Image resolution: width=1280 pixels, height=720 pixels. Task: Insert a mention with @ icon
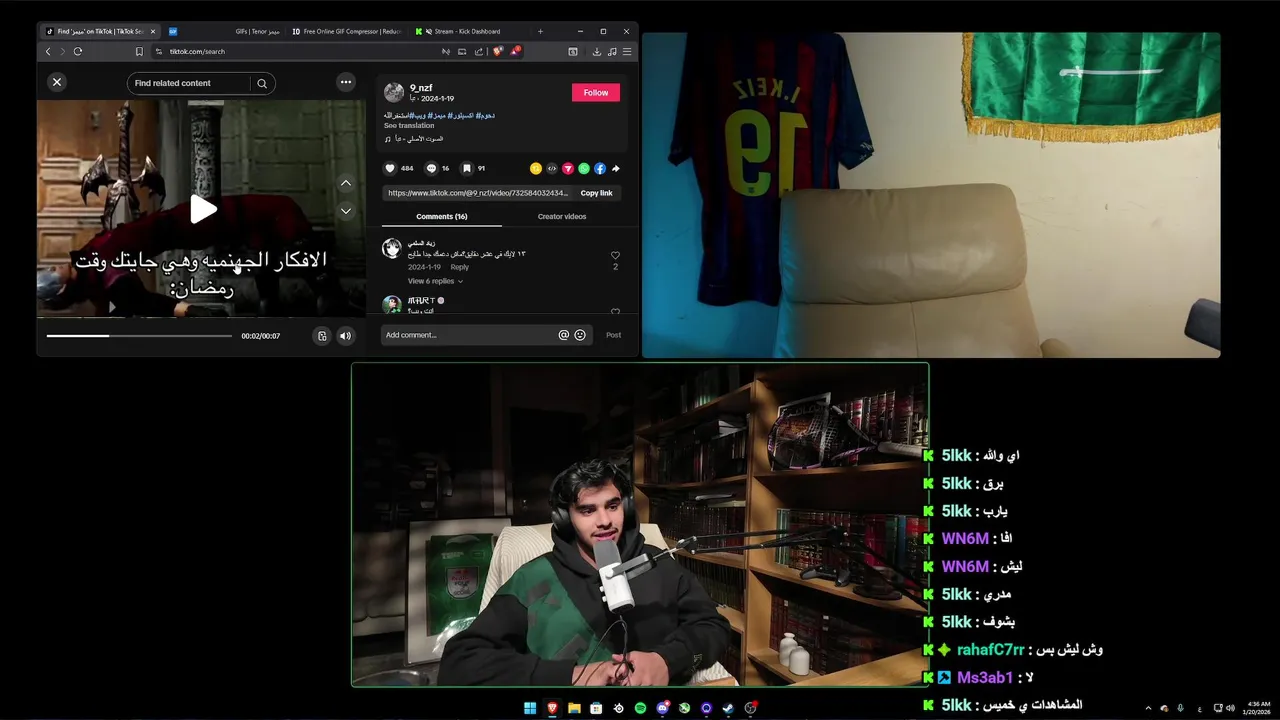click(x=564, y=335)
